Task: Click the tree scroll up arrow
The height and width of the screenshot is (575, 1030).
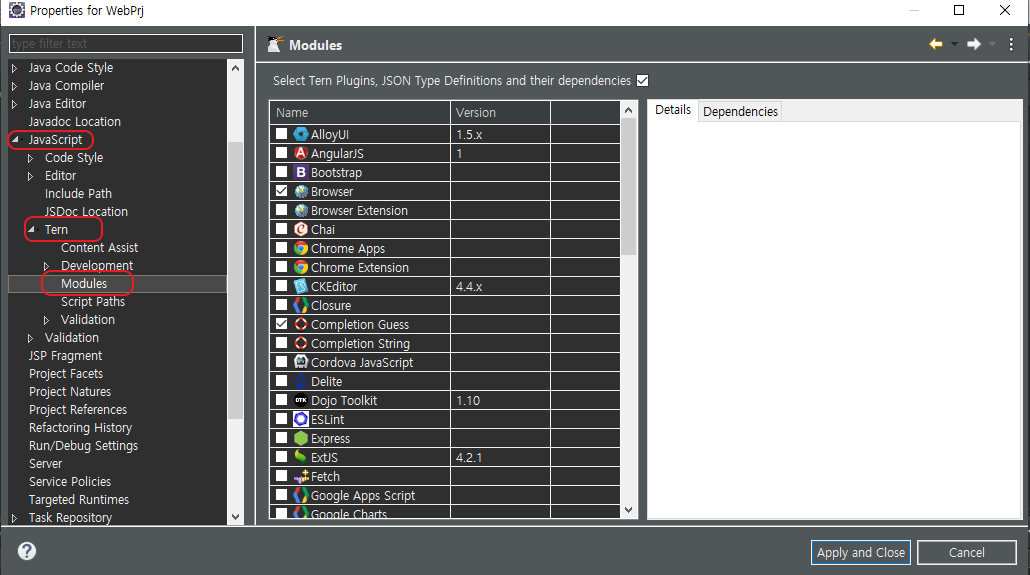Action: pyautogui.click(x=235, y=68)
